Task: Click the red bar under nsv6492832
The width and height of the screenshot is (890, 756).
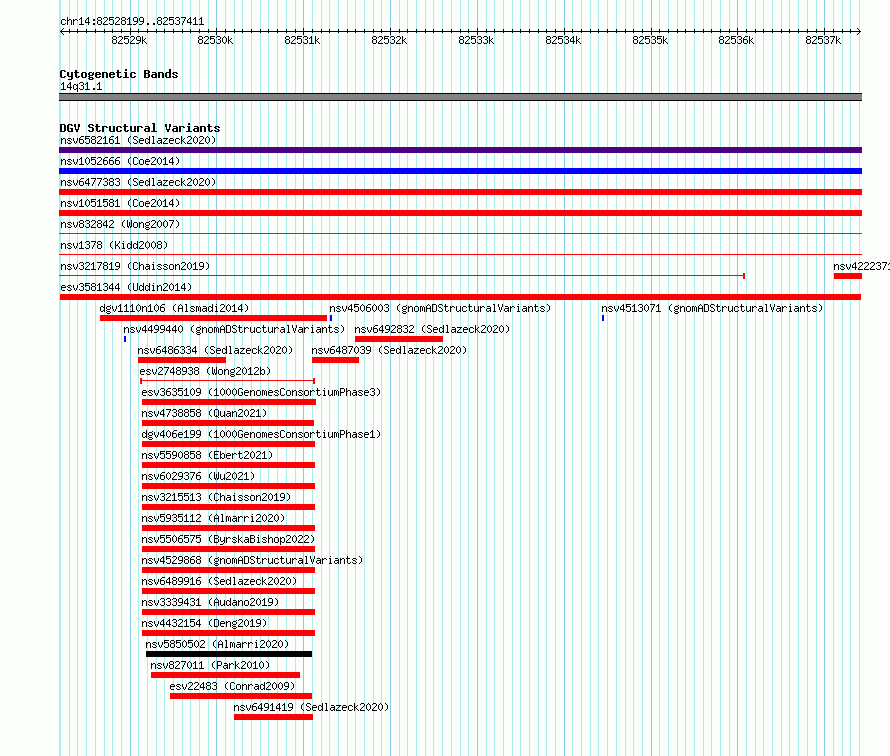Action: pyautogui.click(x=399, y=339)
